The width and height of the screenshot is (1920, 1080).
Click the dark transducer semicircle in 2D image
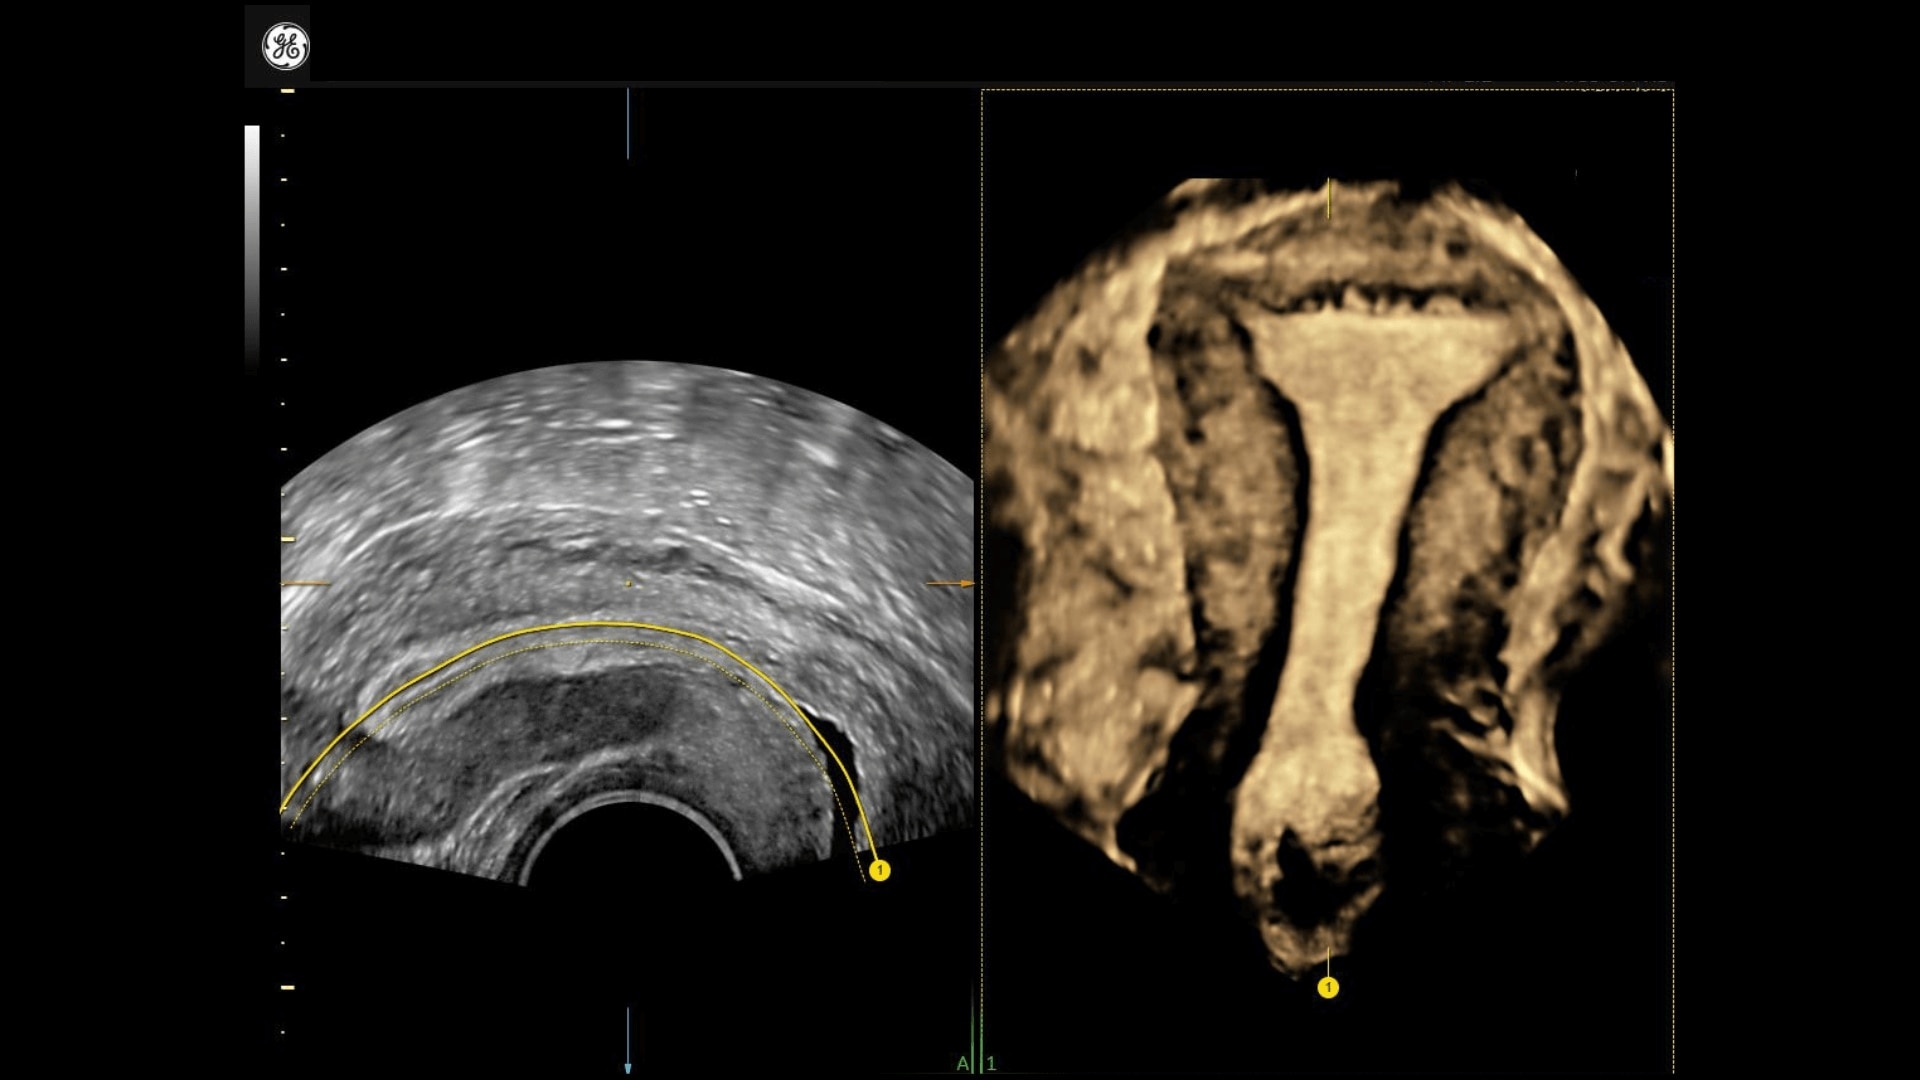pyautogui.click(x=630, y=845)
